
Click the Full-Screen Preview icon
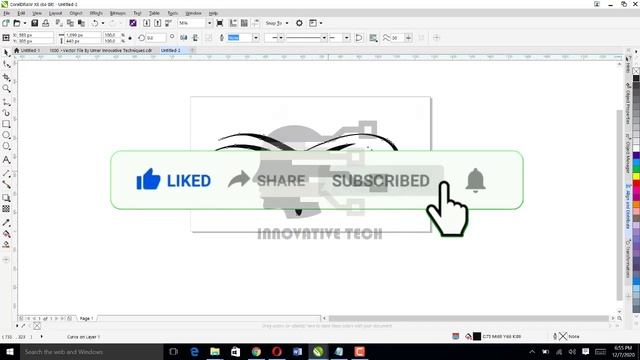coord(220,23)
